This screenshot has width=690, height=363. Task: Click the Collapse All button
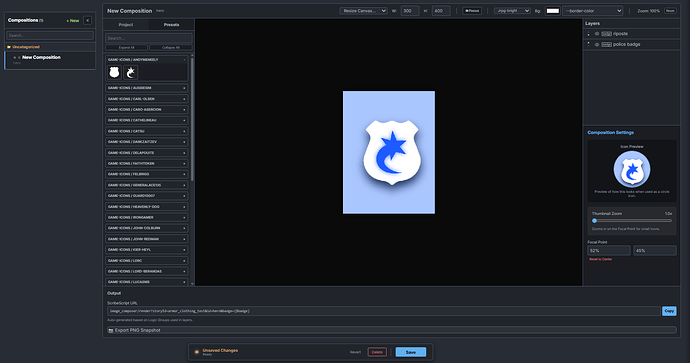171,47
